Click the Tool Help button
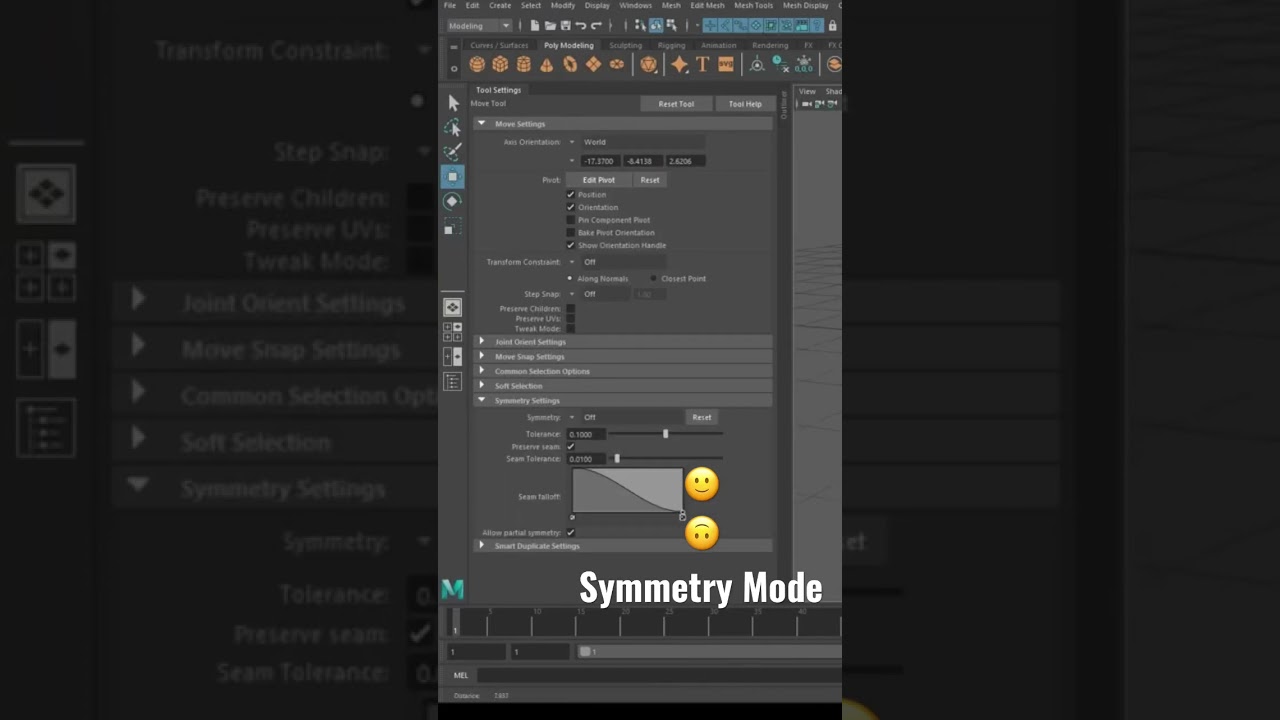This screenshot has width=1280, height=720. [745, 104]
